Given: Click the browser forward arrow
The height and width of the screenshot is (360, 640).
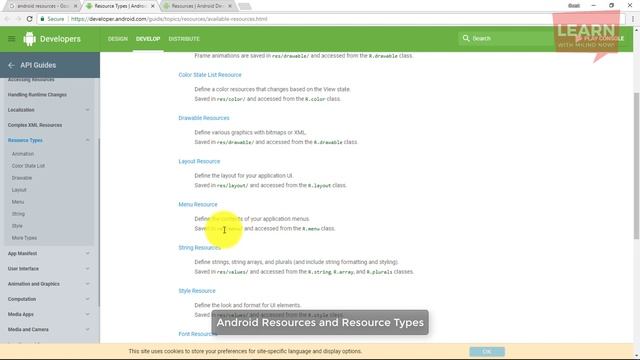Looking at the screenshot, I should (x=18, y=19).
